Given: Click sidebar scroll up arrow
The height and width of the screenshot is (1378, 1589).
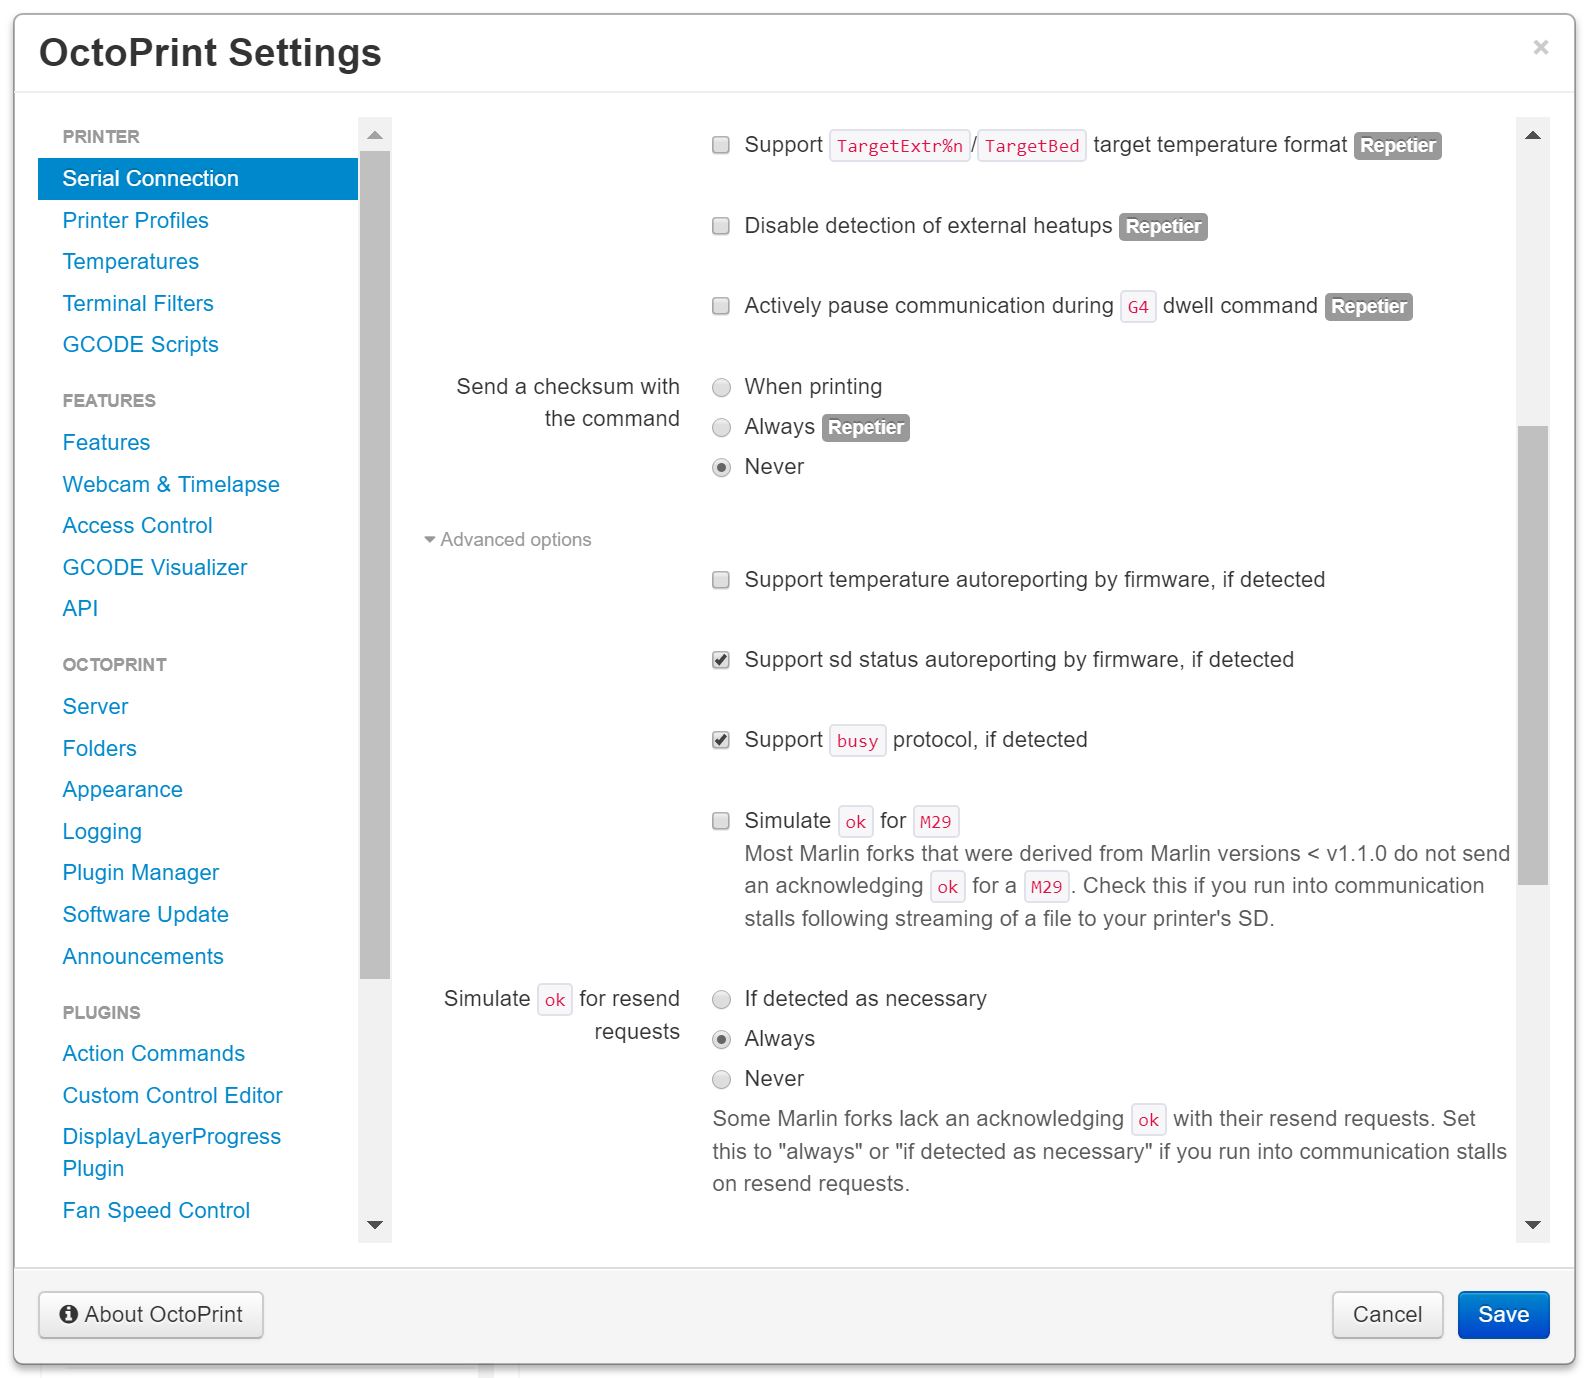Looking at the screenshot, I should tap(375, 135).
